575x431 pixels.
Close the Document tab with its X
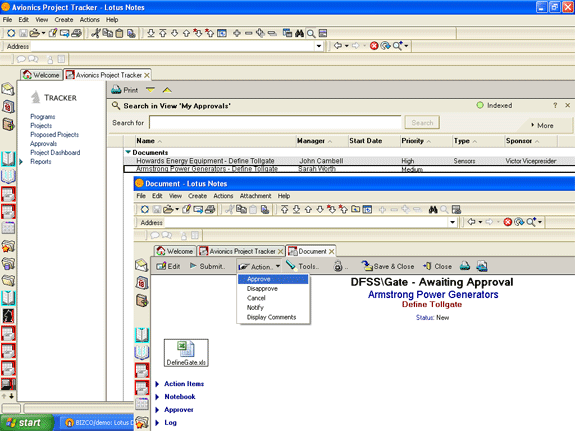pos(332,251)
